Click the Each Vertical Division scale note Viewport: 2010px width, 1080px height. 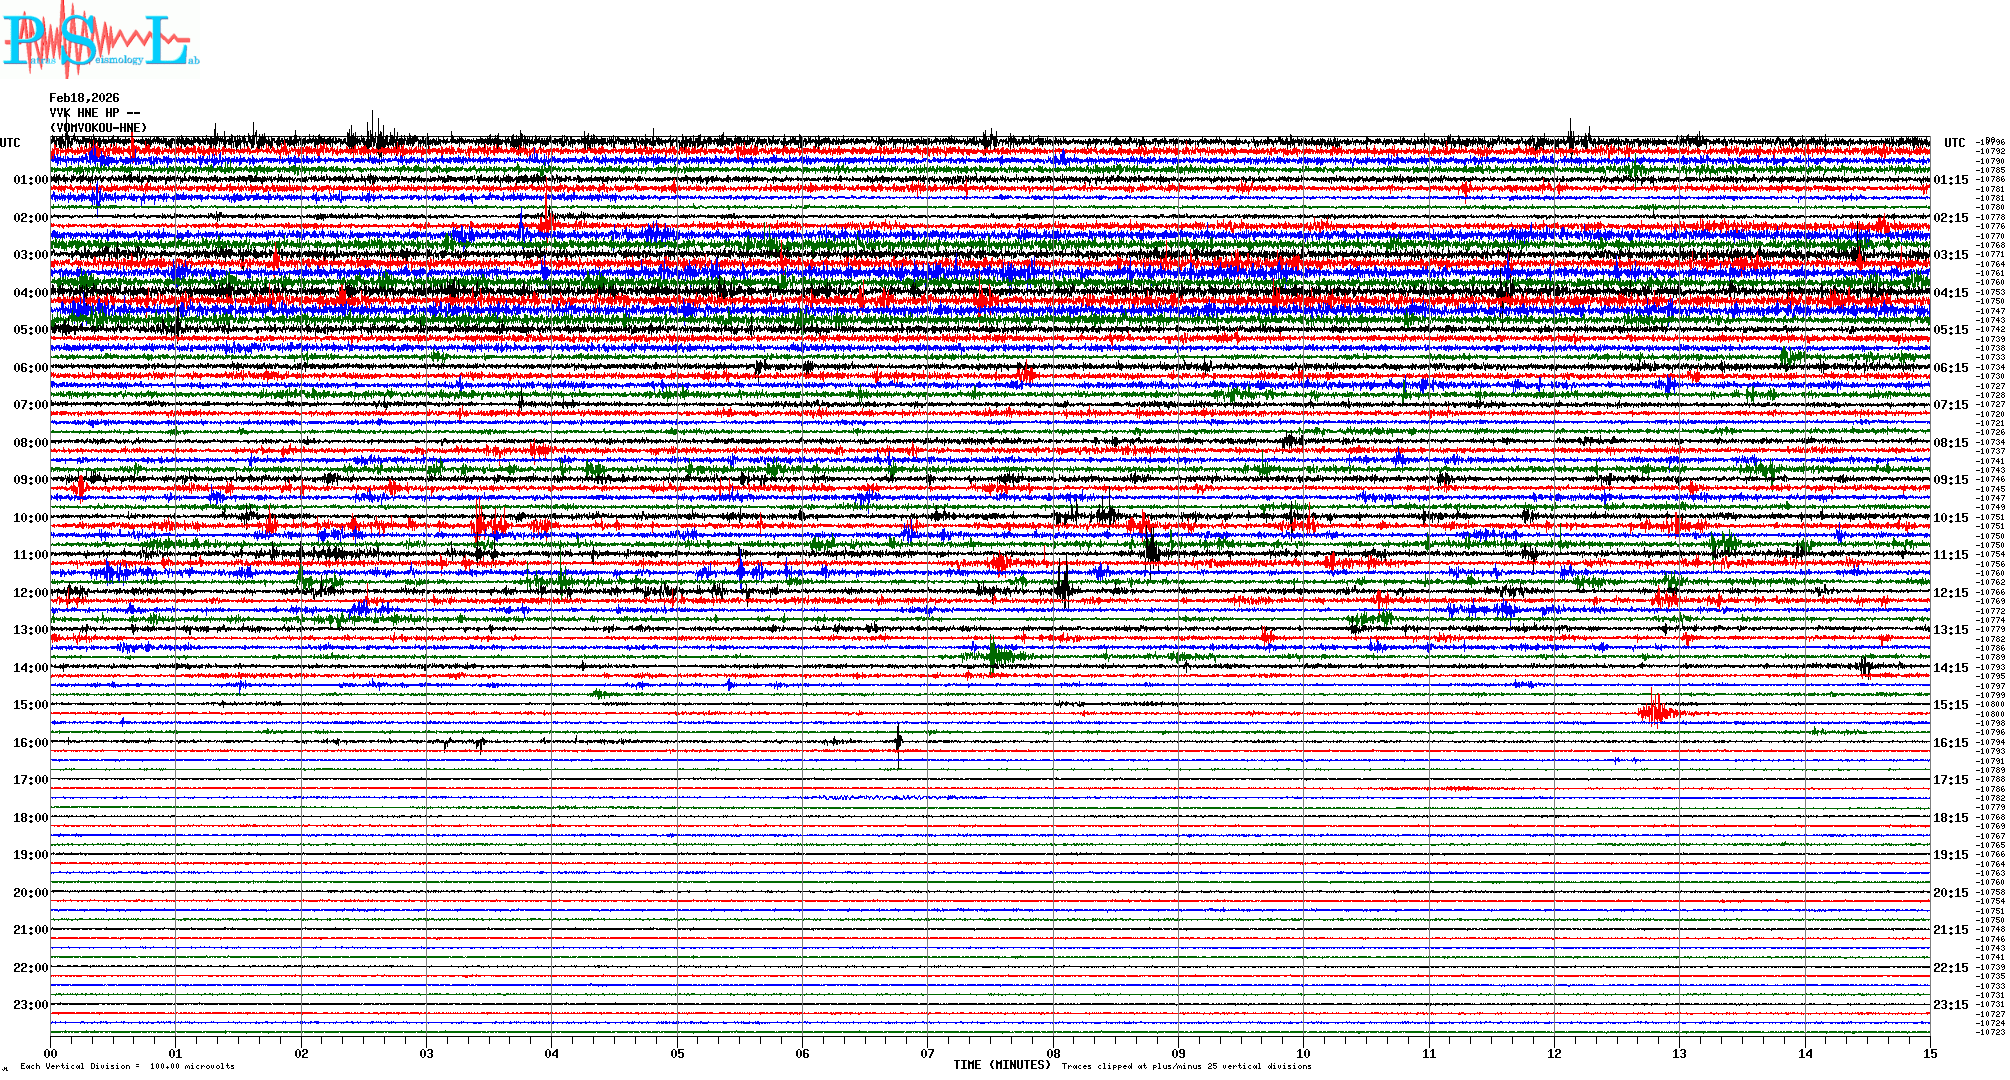[x=127, y=1066]
